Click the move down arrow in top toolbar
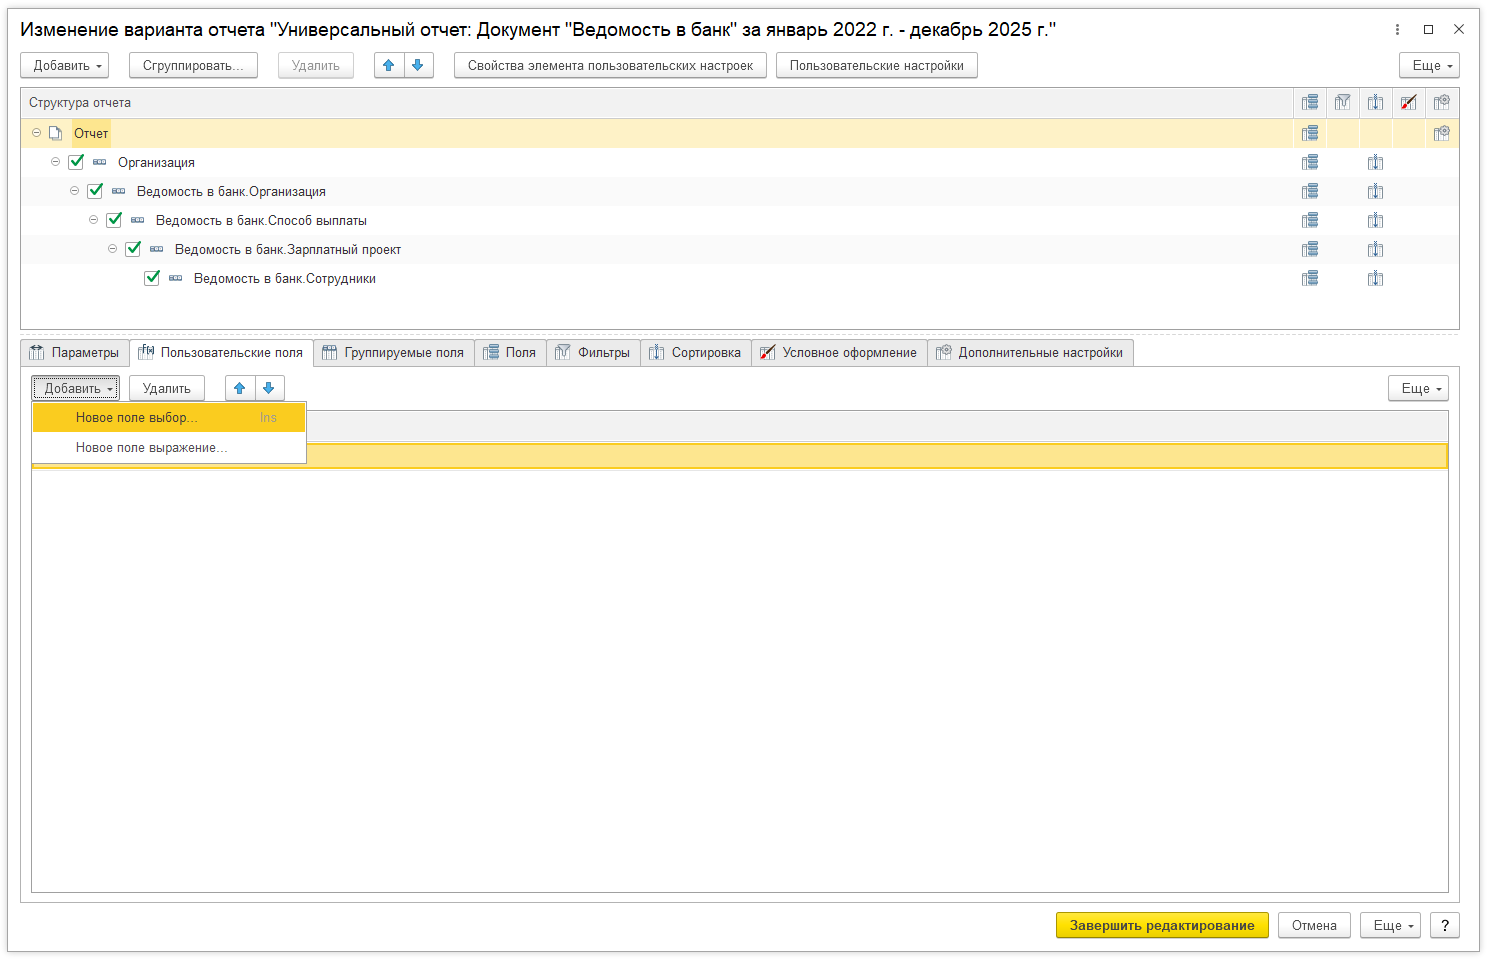 418,65
